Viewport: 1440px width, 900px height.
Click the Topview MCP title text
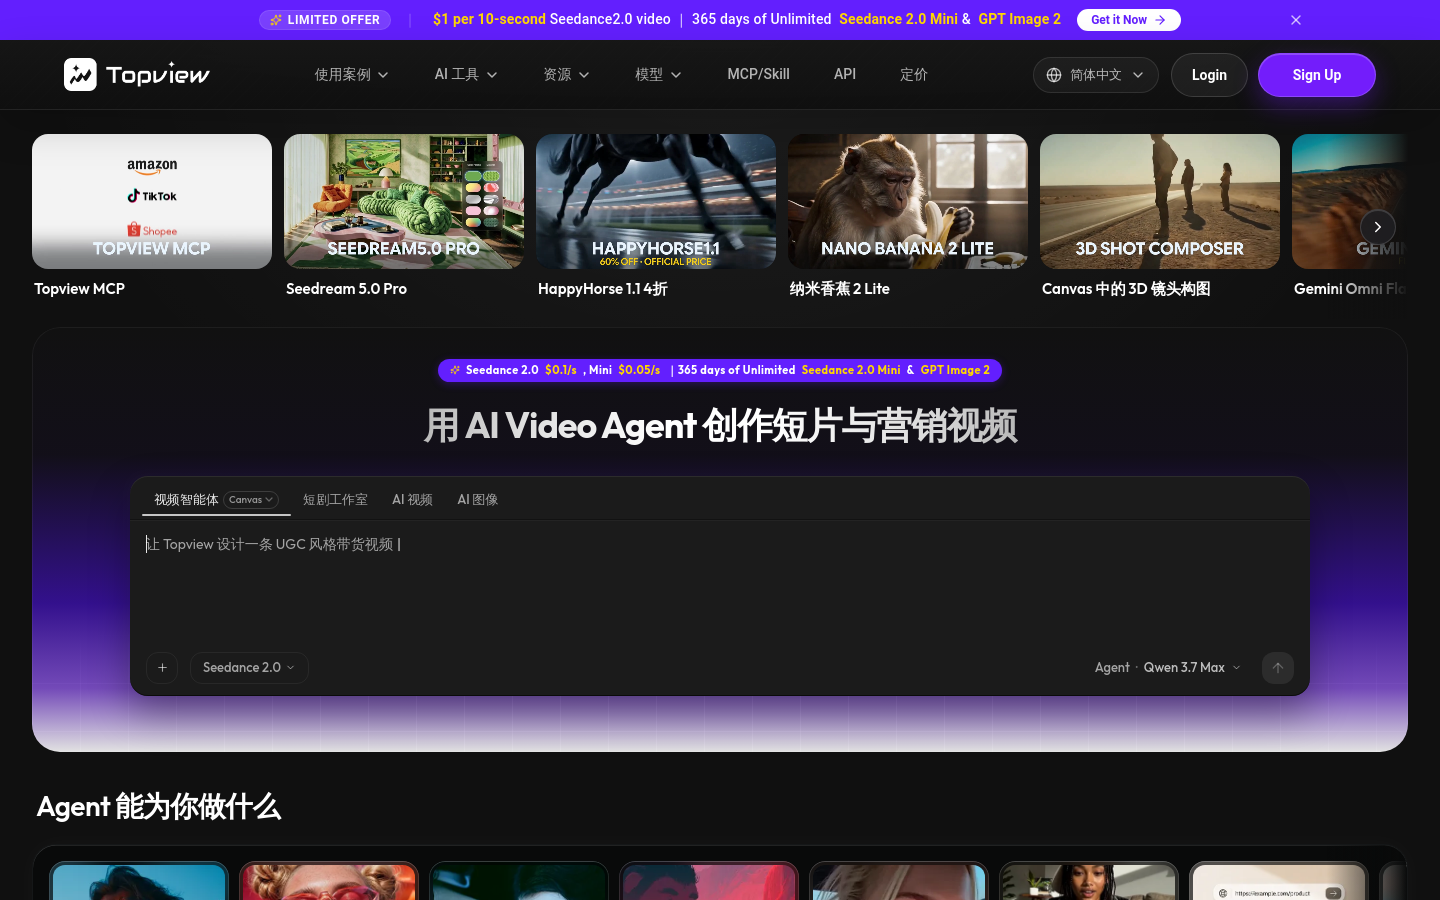[x=79, y=289]
